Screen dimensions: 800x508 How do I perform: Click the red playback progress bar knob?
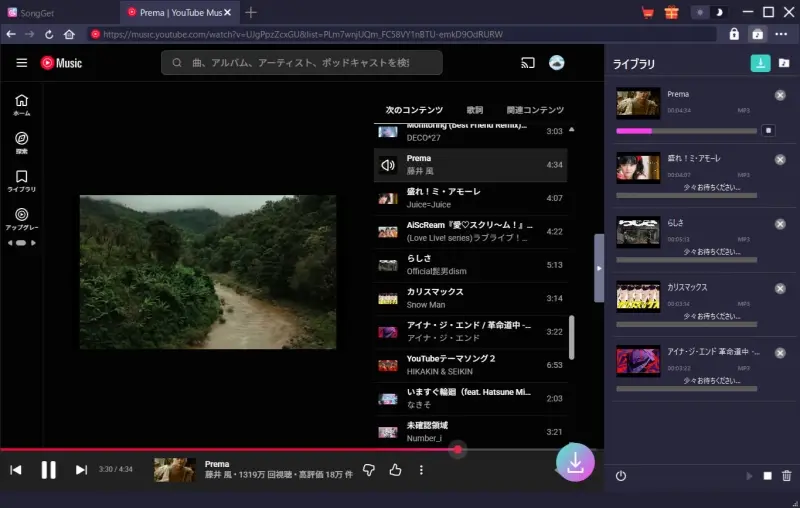tap(457, 449)
